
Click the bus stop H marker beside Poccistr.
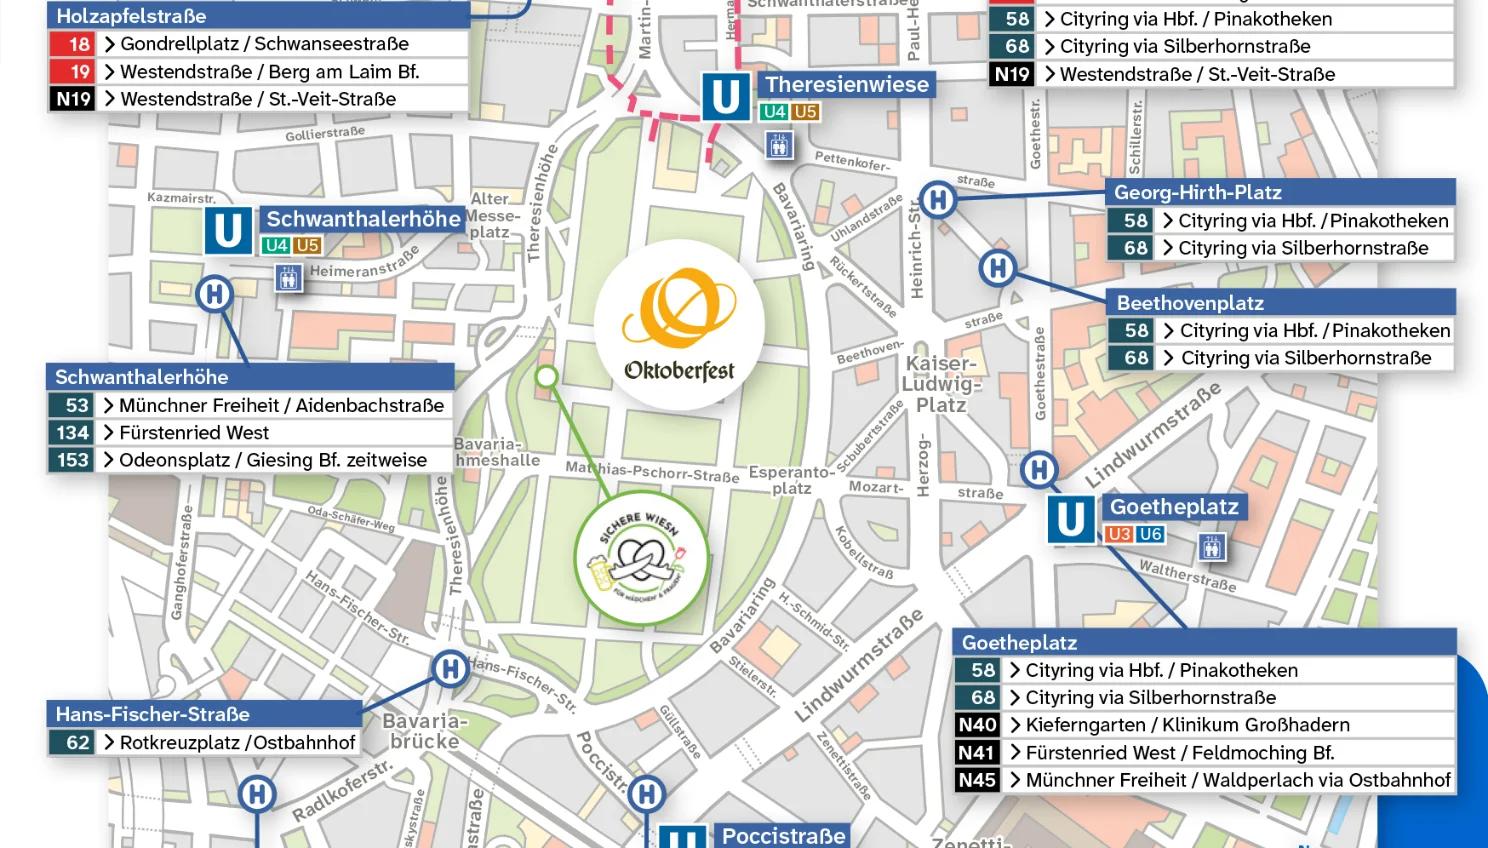[x=647, y=795]
